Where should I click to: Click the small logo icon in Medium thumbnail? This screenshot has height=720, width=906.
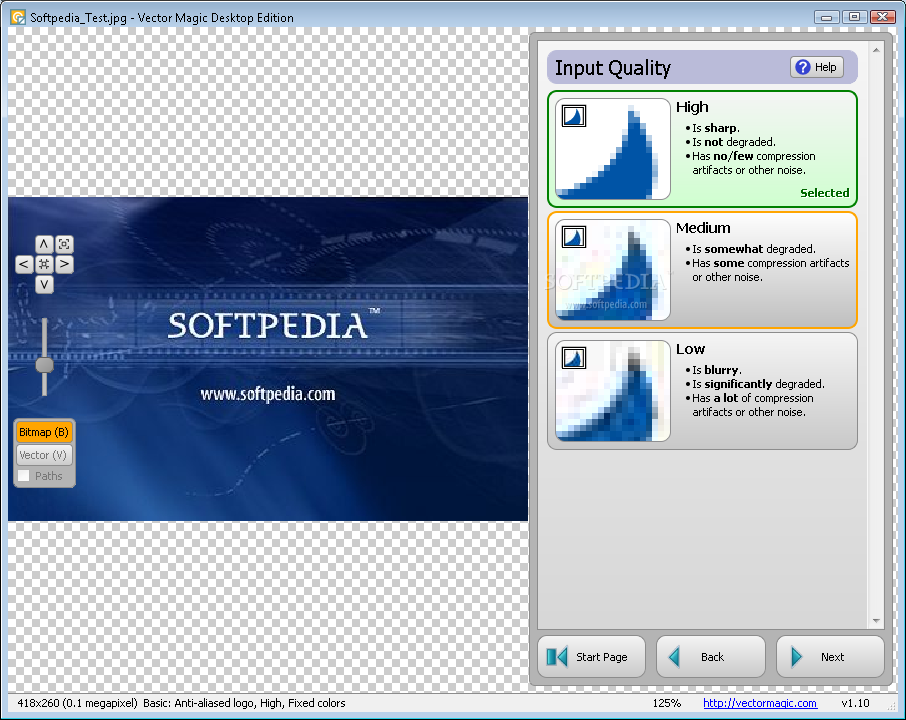(x=574, y=237)
